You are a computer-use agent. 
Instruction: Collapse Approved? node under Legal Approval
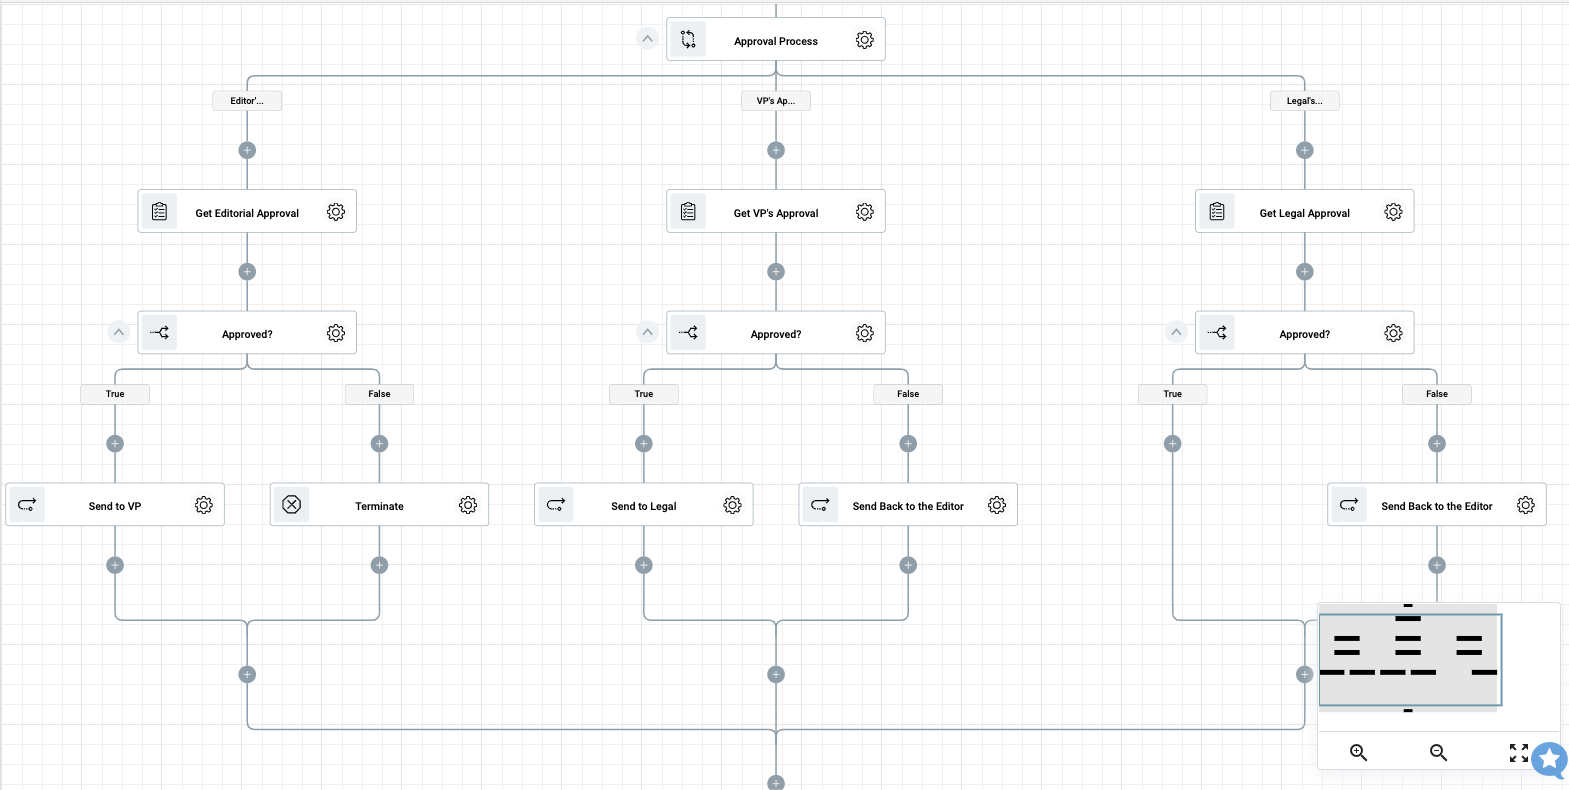1177,332
